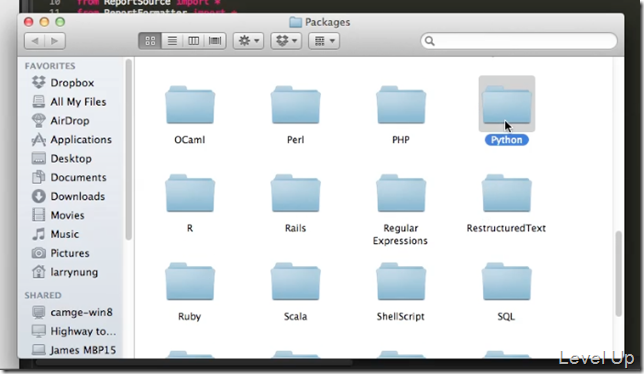Select the Regular Expressions folder
644x374 pixels.
pyautogui.click(x=401, y=193)
